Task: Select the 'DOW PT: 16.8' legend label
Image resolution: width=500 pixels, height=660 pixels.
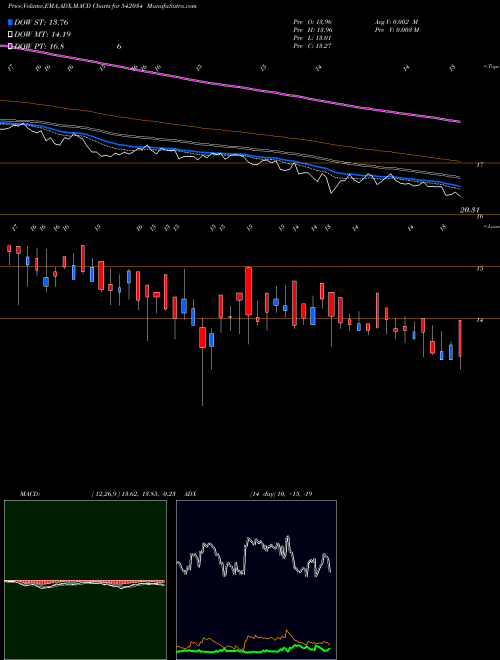Action: [39, 46]
